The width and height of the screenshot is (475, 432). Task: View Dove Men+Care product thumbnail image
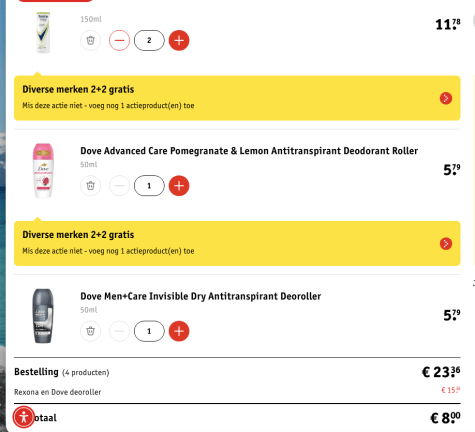tap(43, 316)
